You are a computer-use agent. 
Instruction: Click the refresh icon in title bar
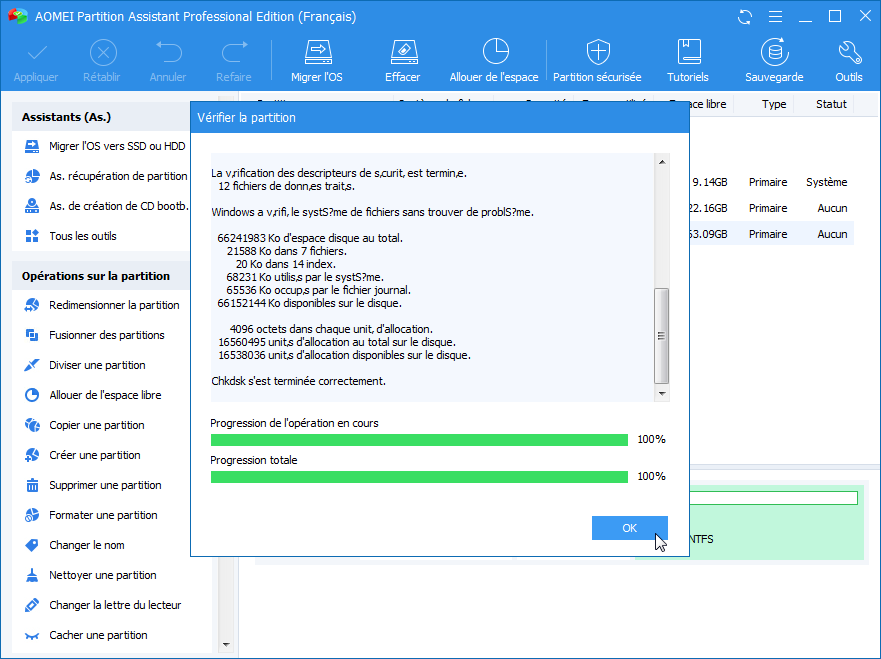click(745, 17)
